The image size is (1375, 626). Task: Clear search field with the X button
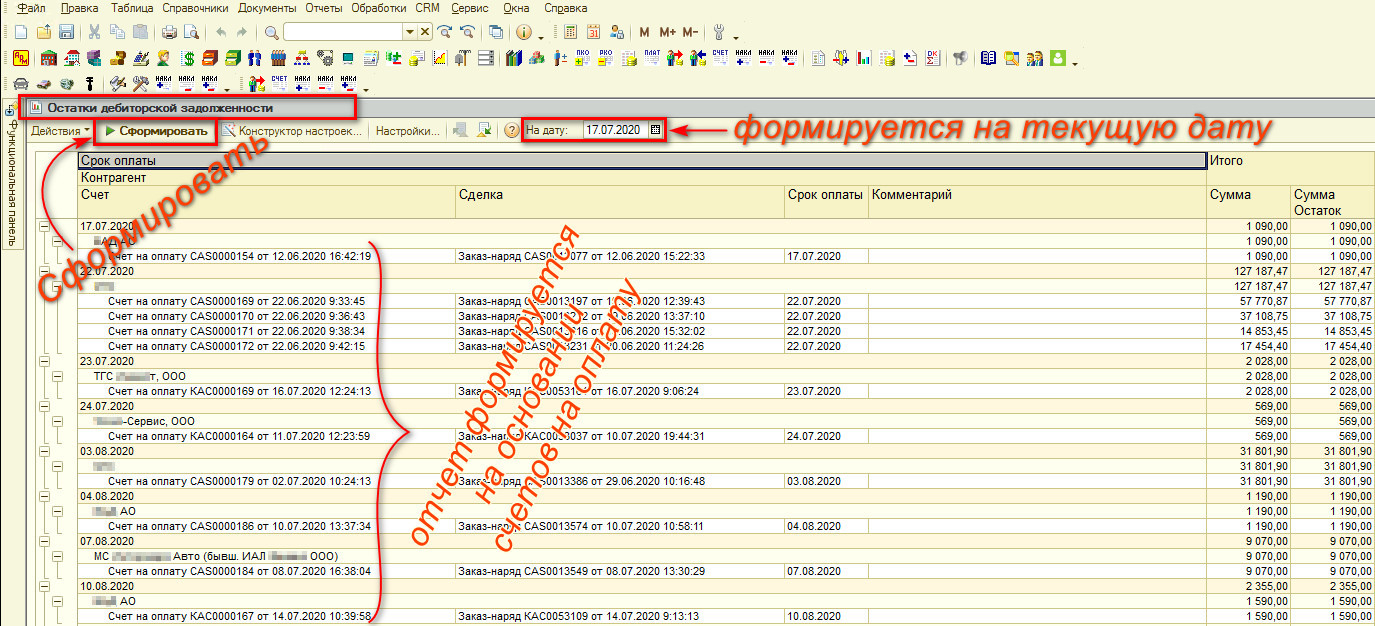coord(425,32)
